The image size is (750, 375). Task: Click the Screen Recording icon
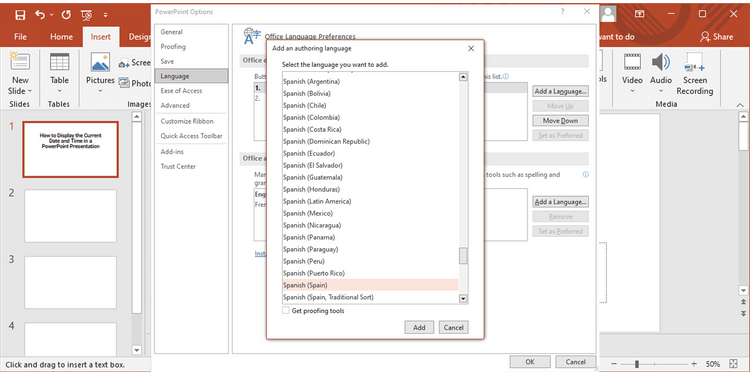(694, 62)
